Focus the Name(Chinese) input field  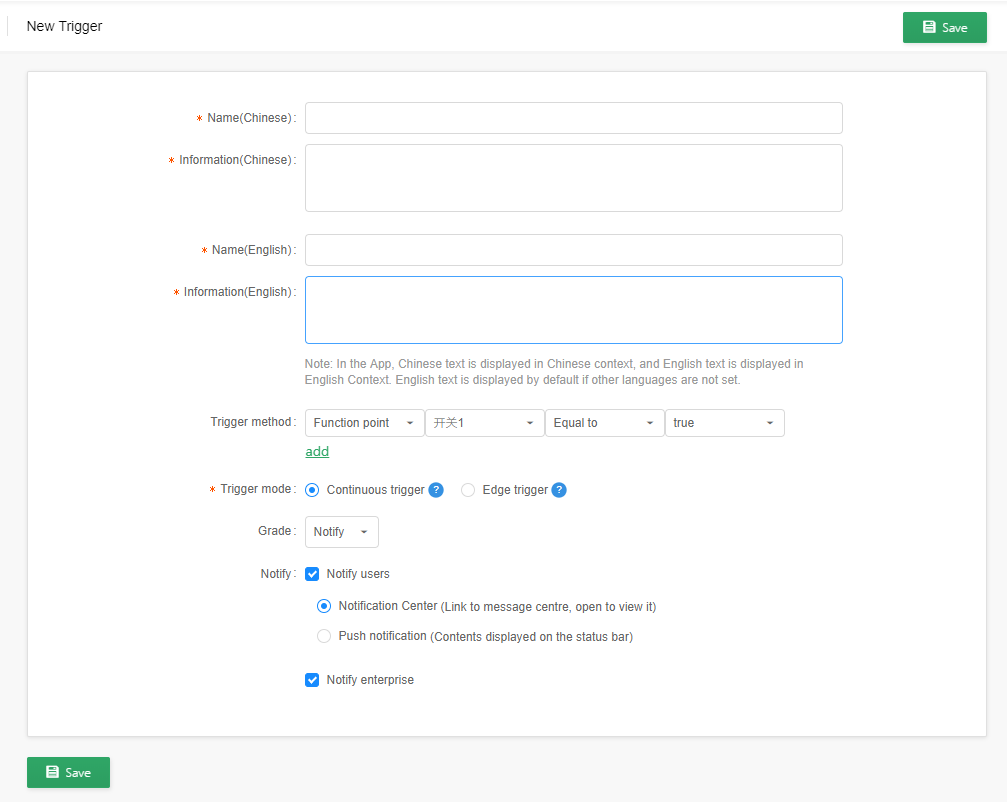tap(574, 118)
